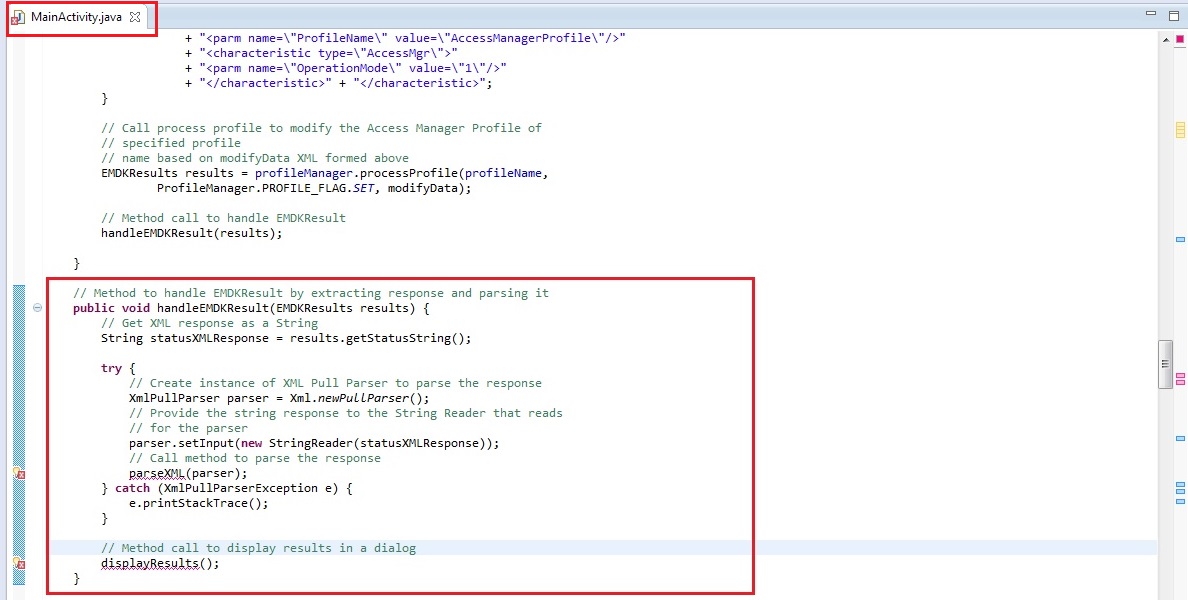Click the red error indicator atop overview ruler
This screenshot has width=1188, height=600.
click(x=1180, y=38)
